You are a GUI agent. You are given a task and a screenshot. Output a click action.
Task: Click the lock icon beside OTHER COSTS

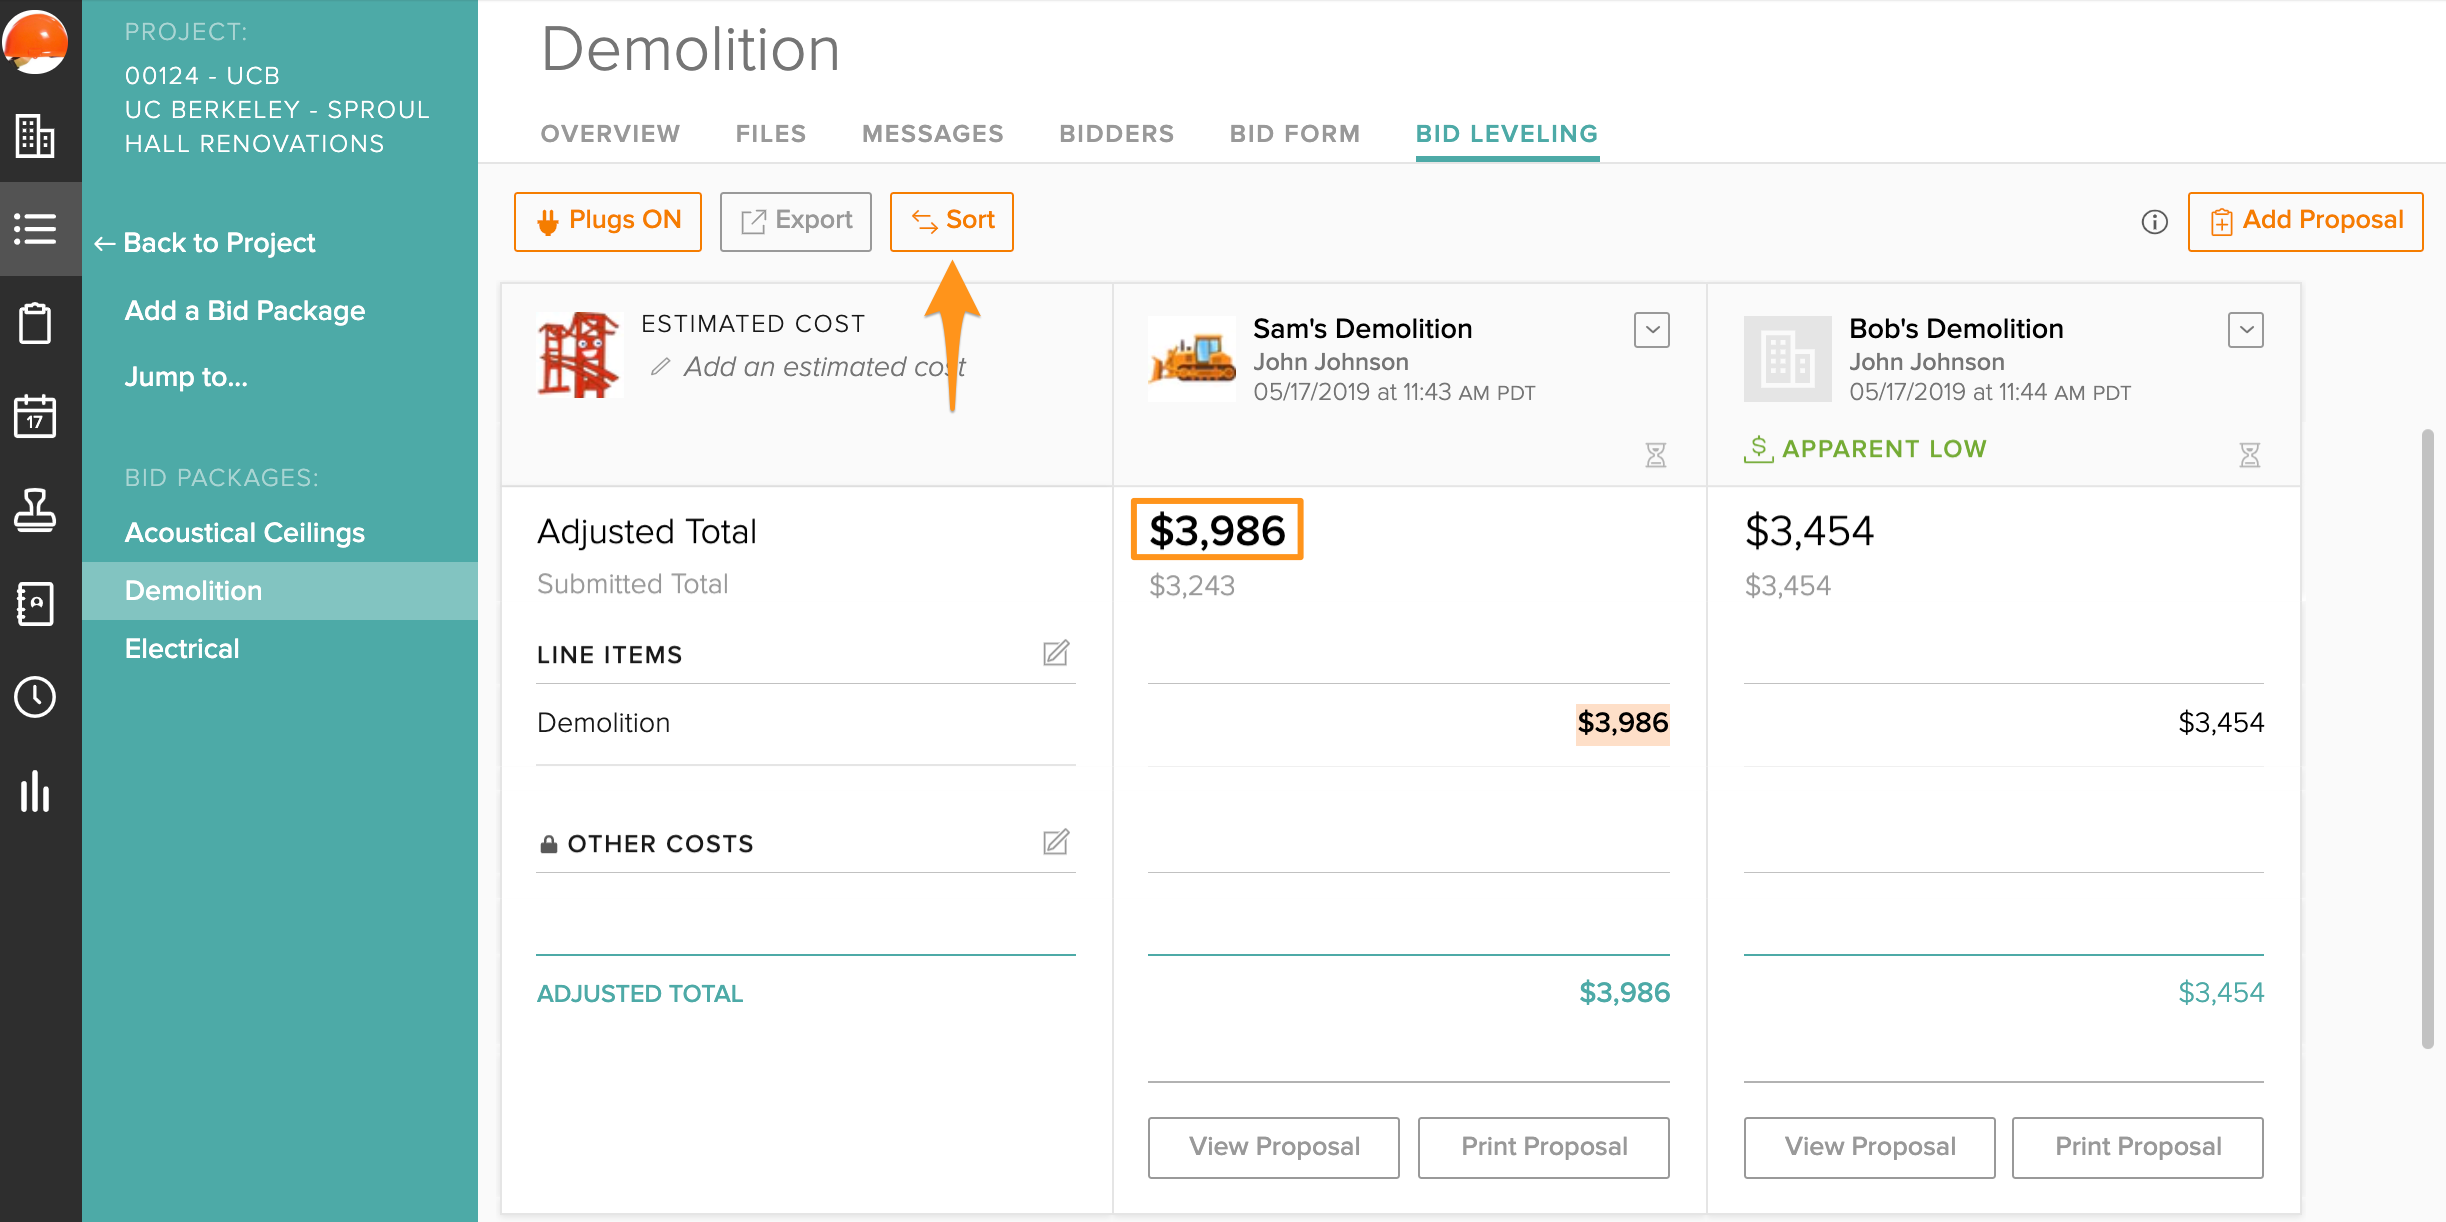pos(548,843)
